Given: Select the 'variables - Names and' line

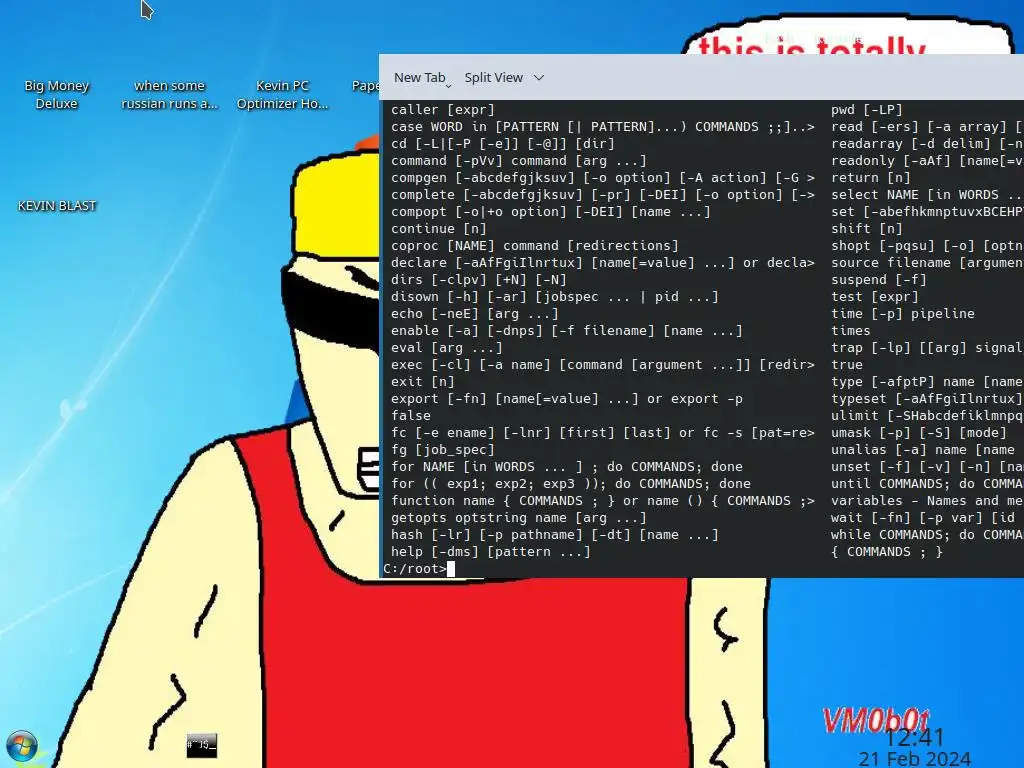Looking at the screenshot, I should (927, 500).
